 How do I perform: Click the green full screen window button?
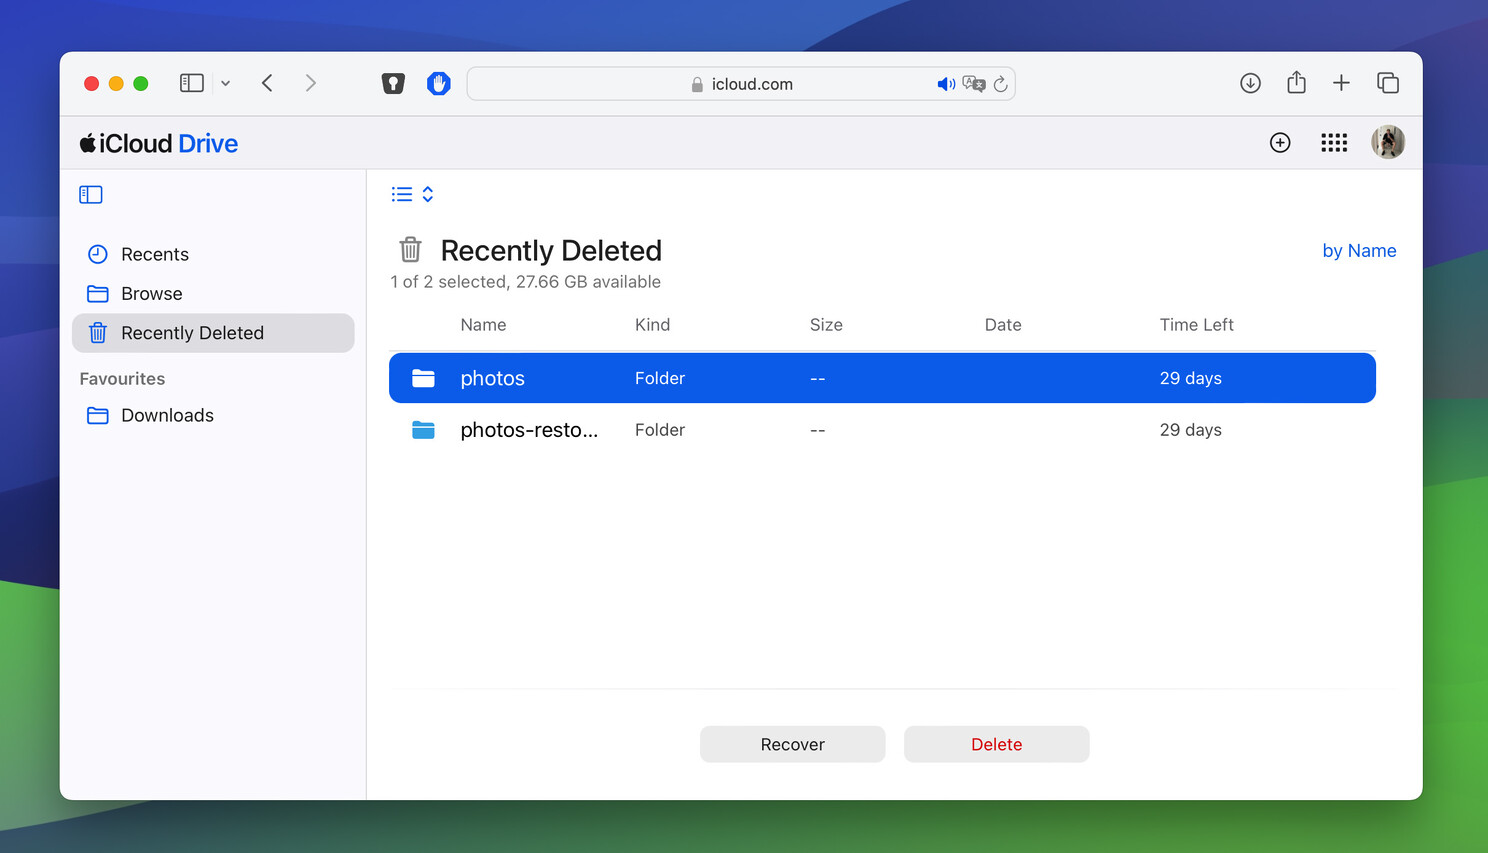point(141,84)
